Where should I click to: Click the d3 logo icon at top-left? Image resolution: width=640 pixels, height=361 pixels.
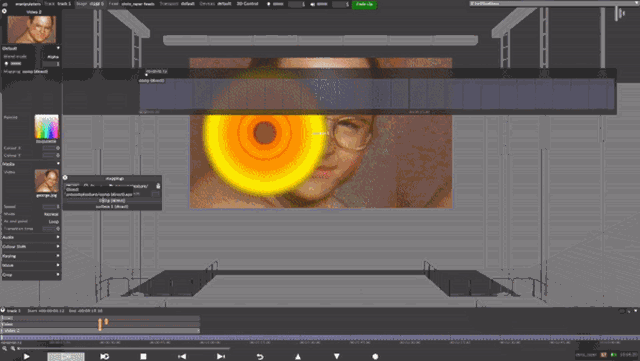[5, 4]
